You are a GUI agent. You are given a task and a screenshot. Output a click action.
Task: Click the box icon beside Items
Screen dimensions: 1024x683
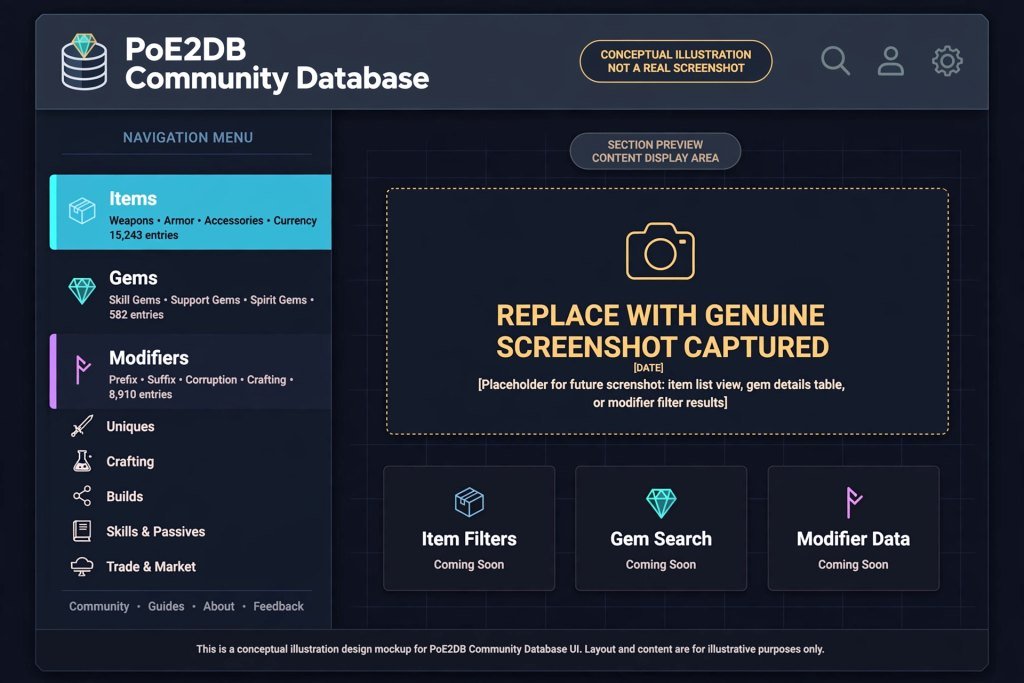[82, 211]
